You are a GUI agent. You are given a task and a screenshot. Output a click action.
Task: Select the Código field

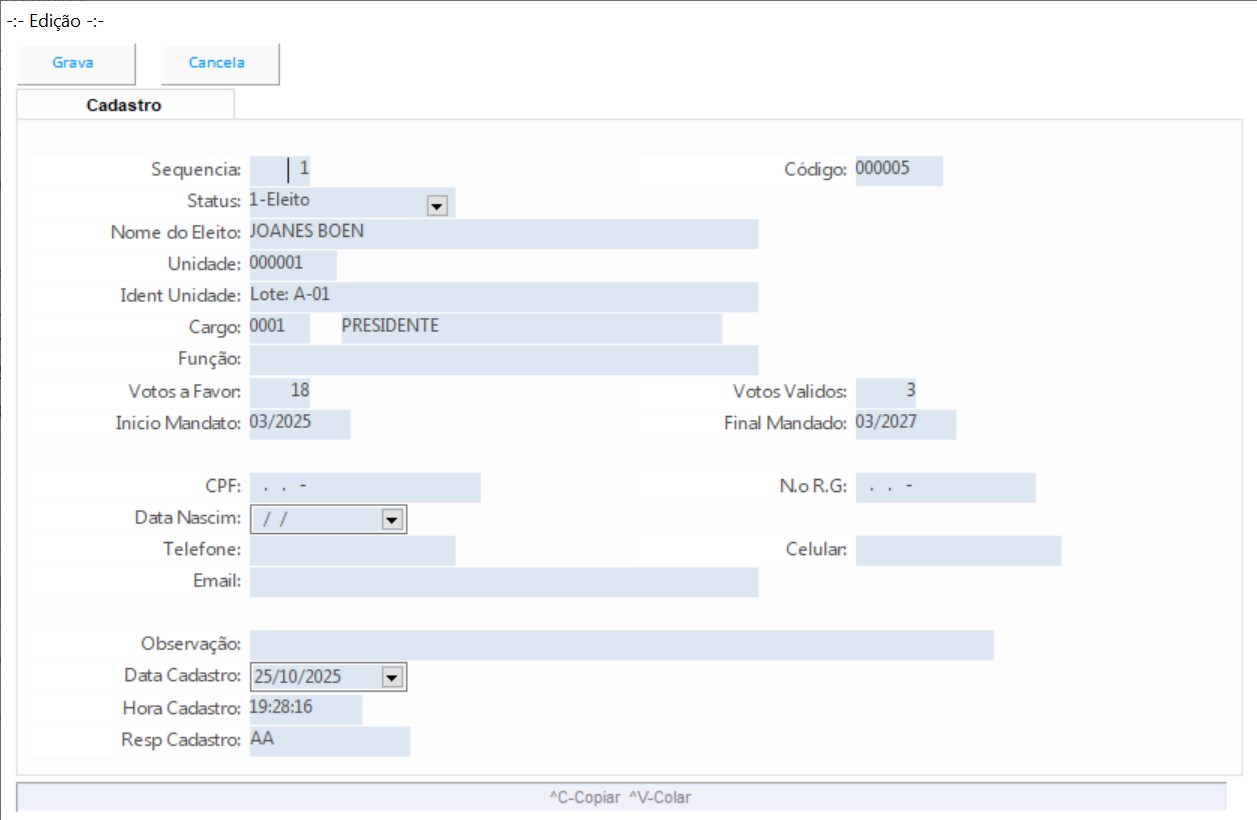(x=897, y=170)
